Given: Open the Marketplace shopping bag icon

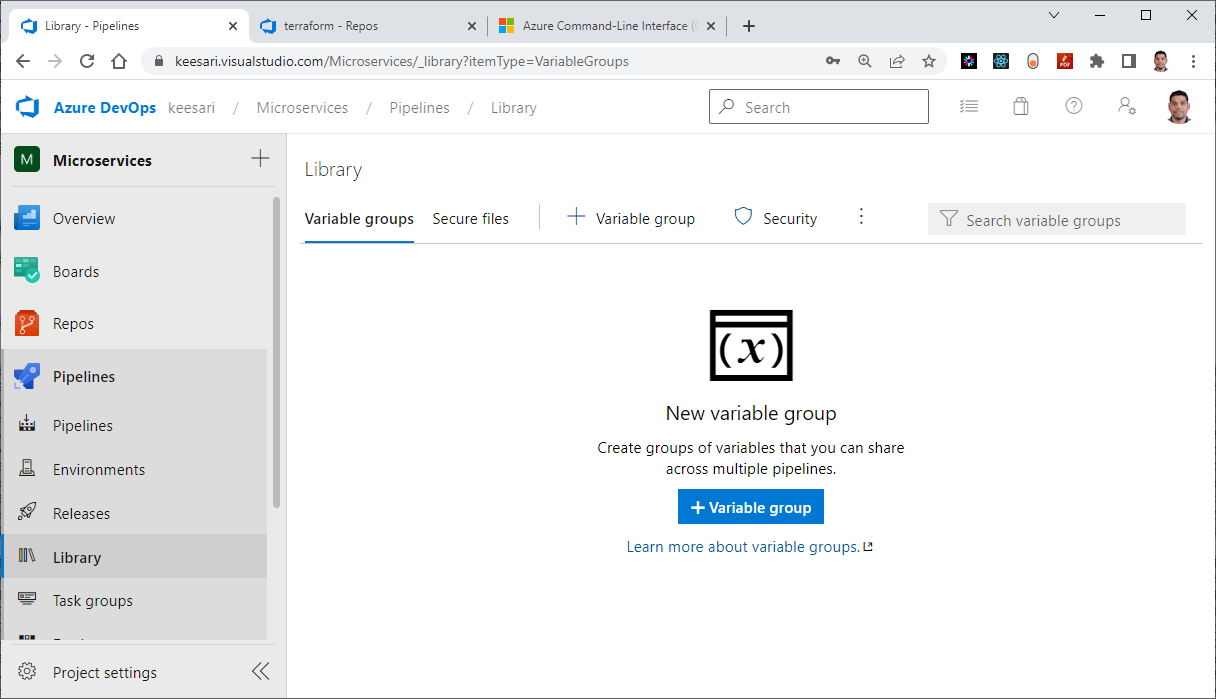Looking at the screenshot, I should pyautogui.click(x=1020, y=106).
